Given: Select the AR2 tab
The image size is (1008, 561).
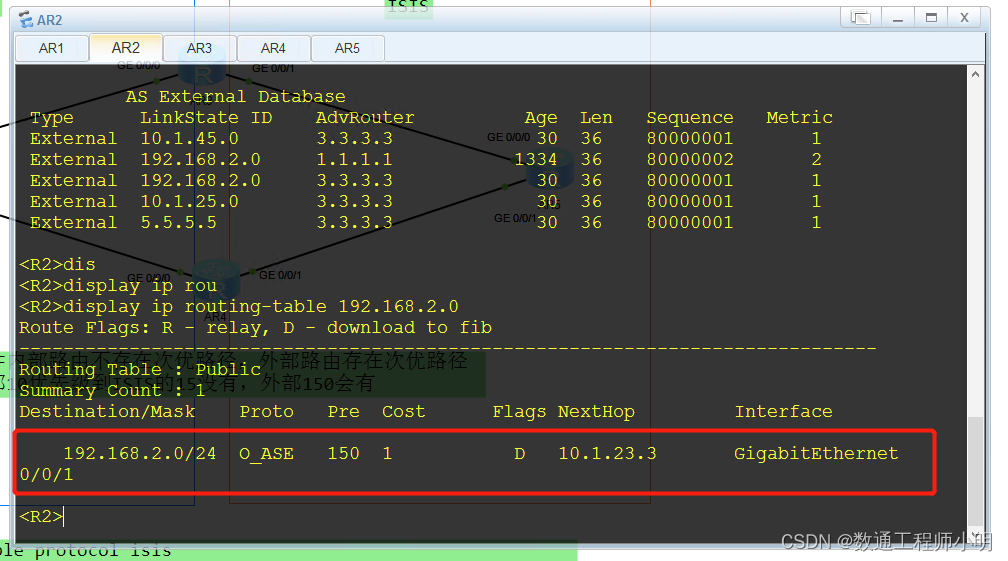Looking at the screenshot, I should click(125, 48).
